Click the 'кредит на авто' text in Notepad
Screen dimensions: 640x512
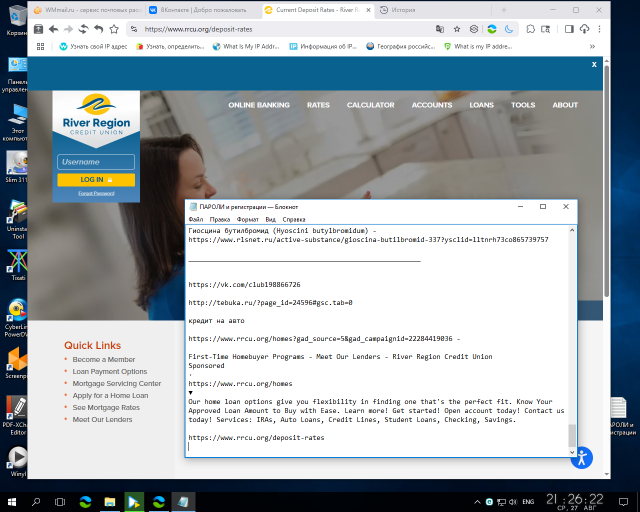pos(216,321)
